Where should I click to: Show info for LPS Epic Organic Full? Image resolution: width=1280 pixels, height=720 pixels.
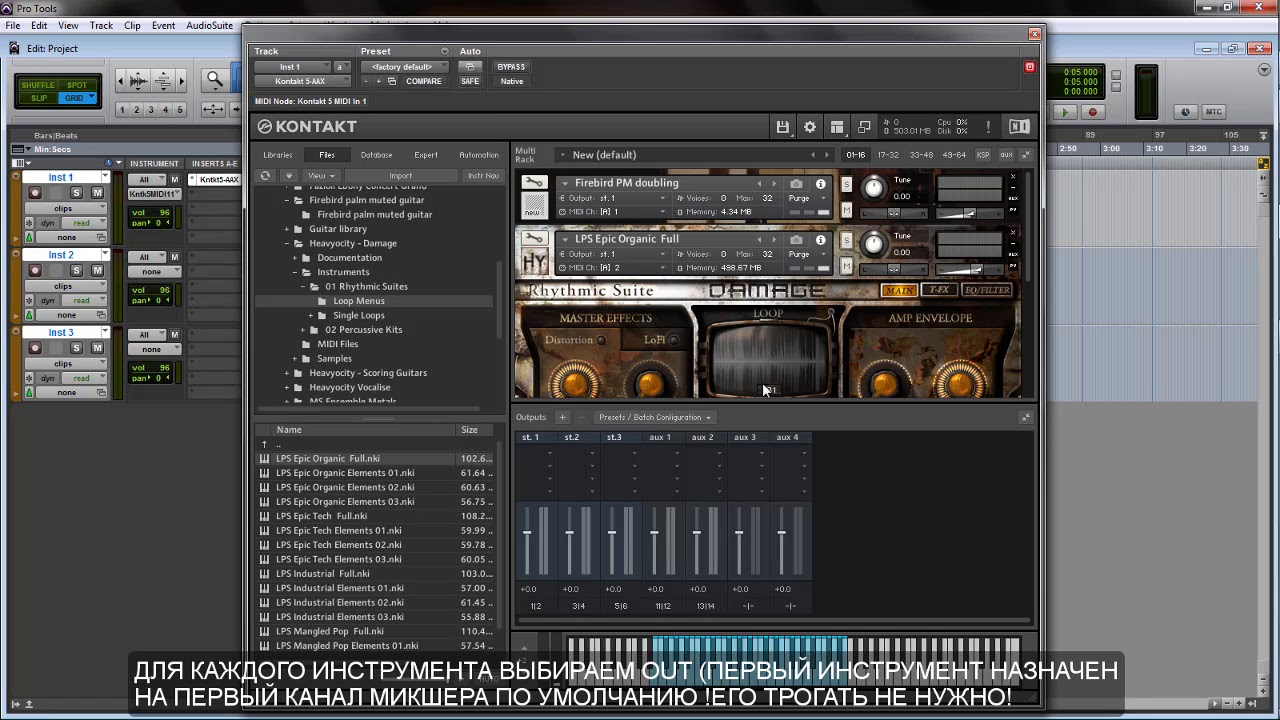click(820, 240)
